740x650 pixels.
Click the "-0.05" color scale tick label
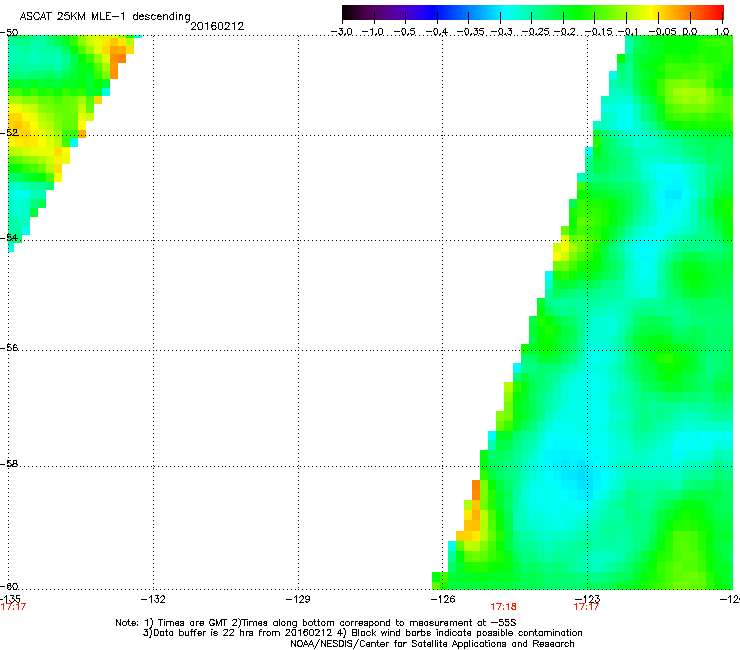[662, 32]
